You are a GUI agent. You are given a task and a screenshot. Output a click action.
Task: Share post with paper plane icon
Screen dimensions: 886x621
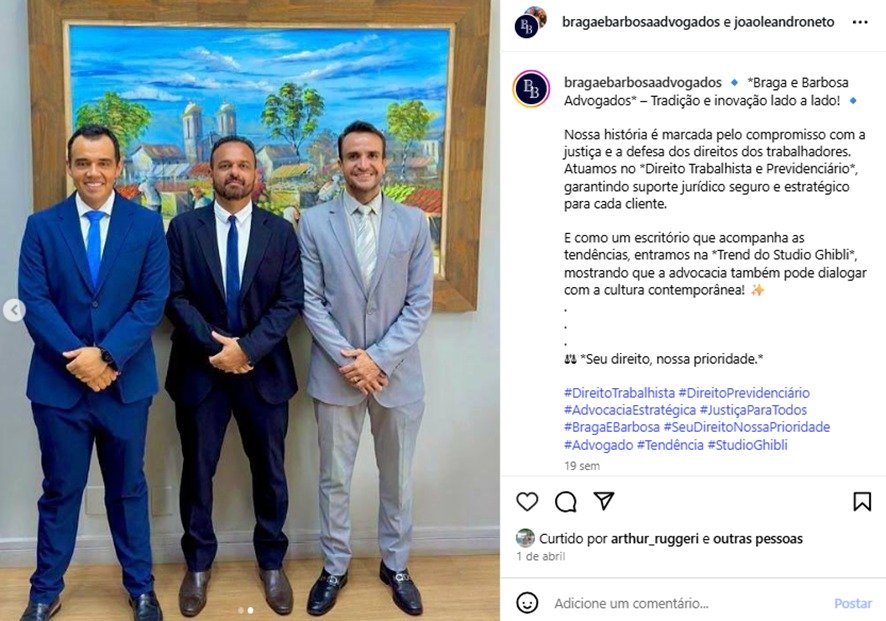coord(603,501)
